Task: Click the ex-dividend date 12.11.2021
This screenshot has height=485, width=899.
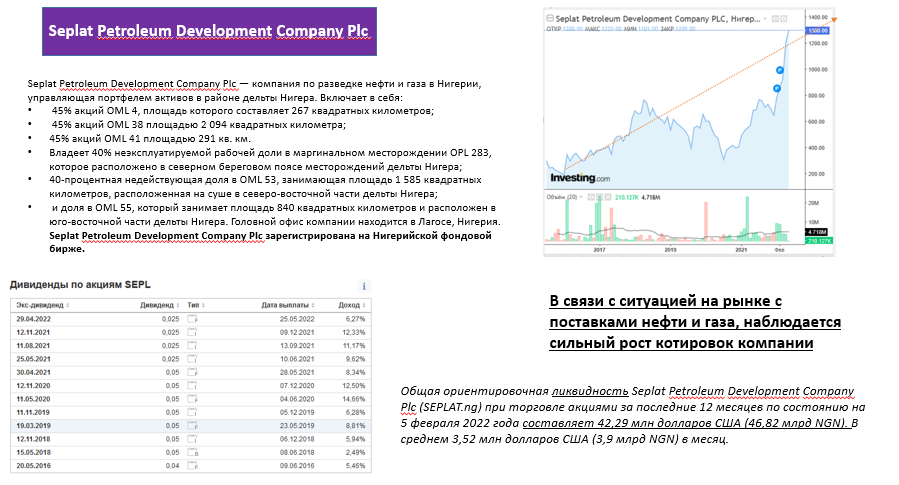Action: 33,332
